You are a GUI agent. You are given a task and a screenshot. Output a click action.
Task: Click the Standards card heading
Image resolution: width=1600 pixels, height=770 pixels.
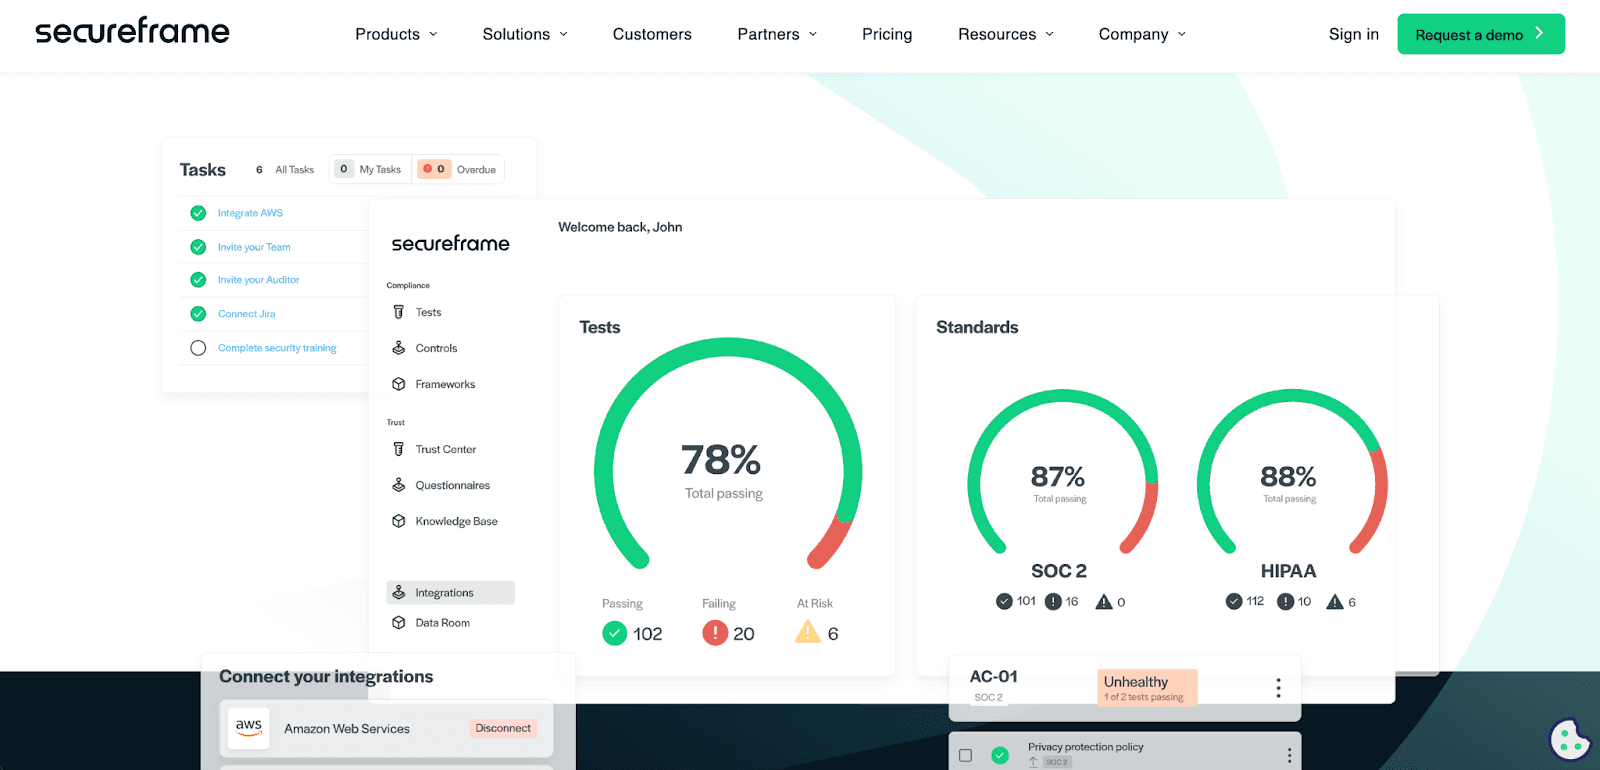coord(977,327)
